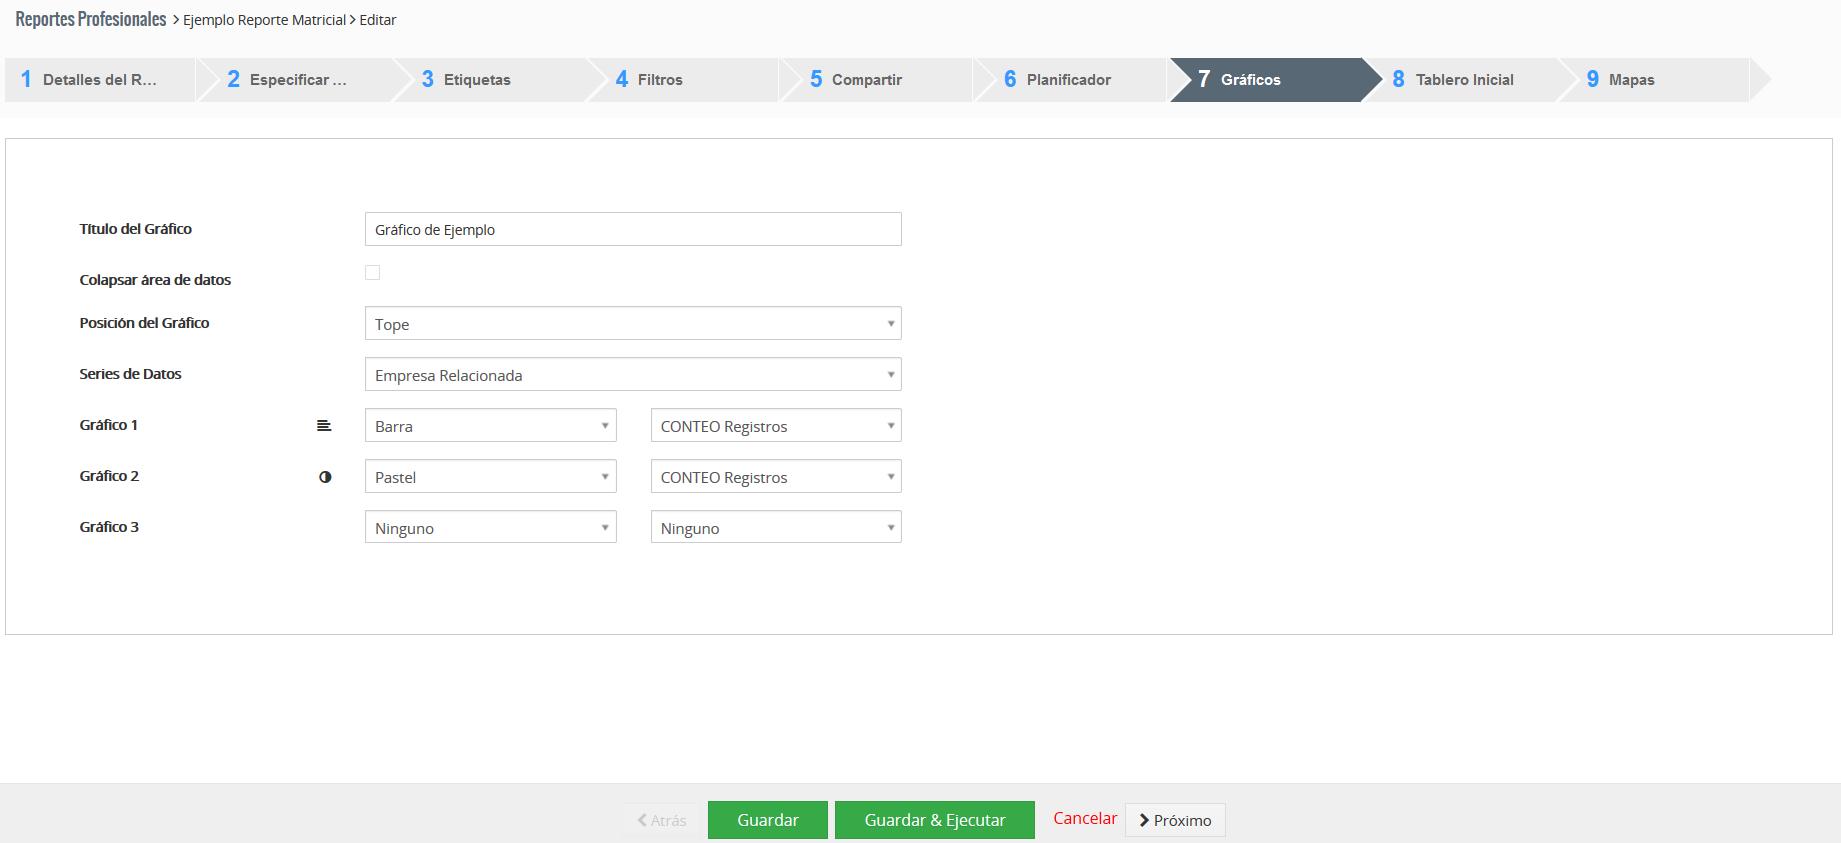Open Gráfico 2 chart type dropdown (Pastel)
1841x843 pixels.
[x=490, y=477]
